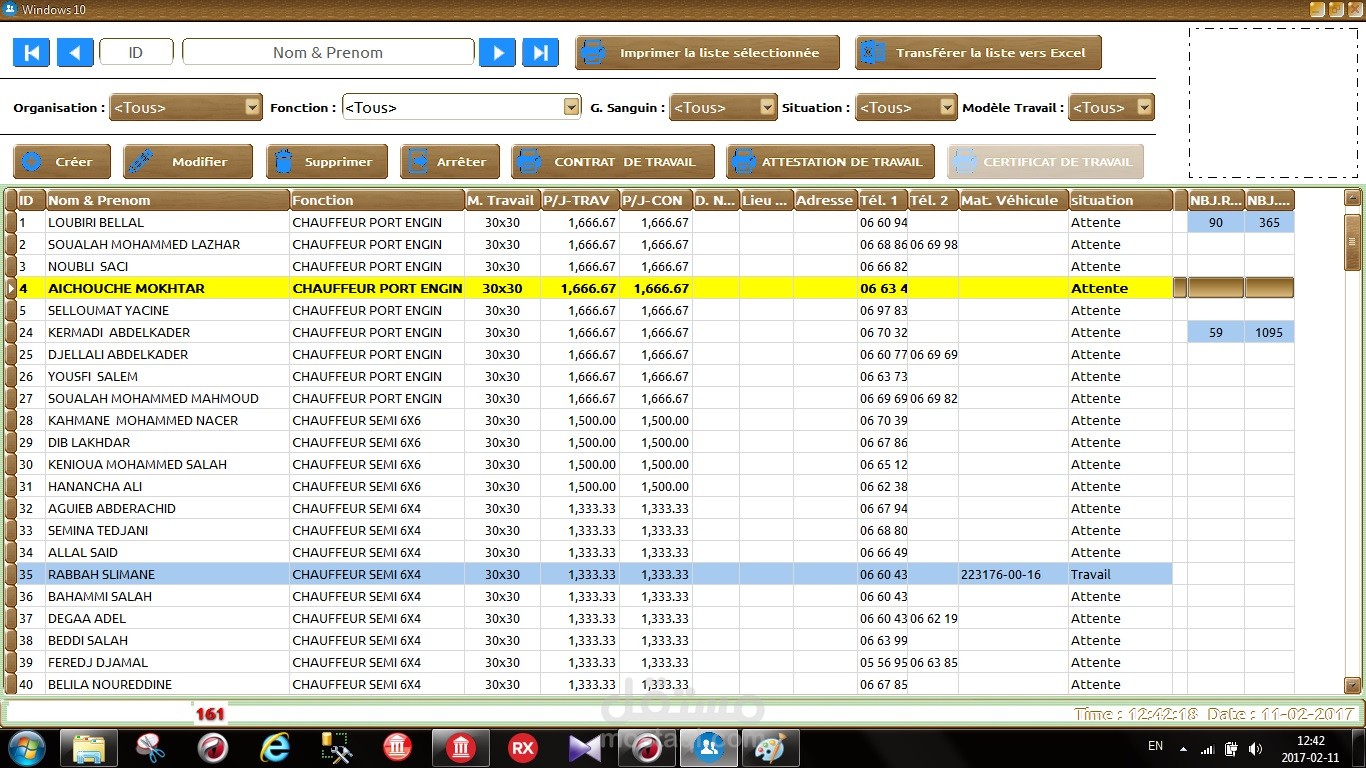
Task: Click the RX taskbar icon
Action: pos(522,748)
